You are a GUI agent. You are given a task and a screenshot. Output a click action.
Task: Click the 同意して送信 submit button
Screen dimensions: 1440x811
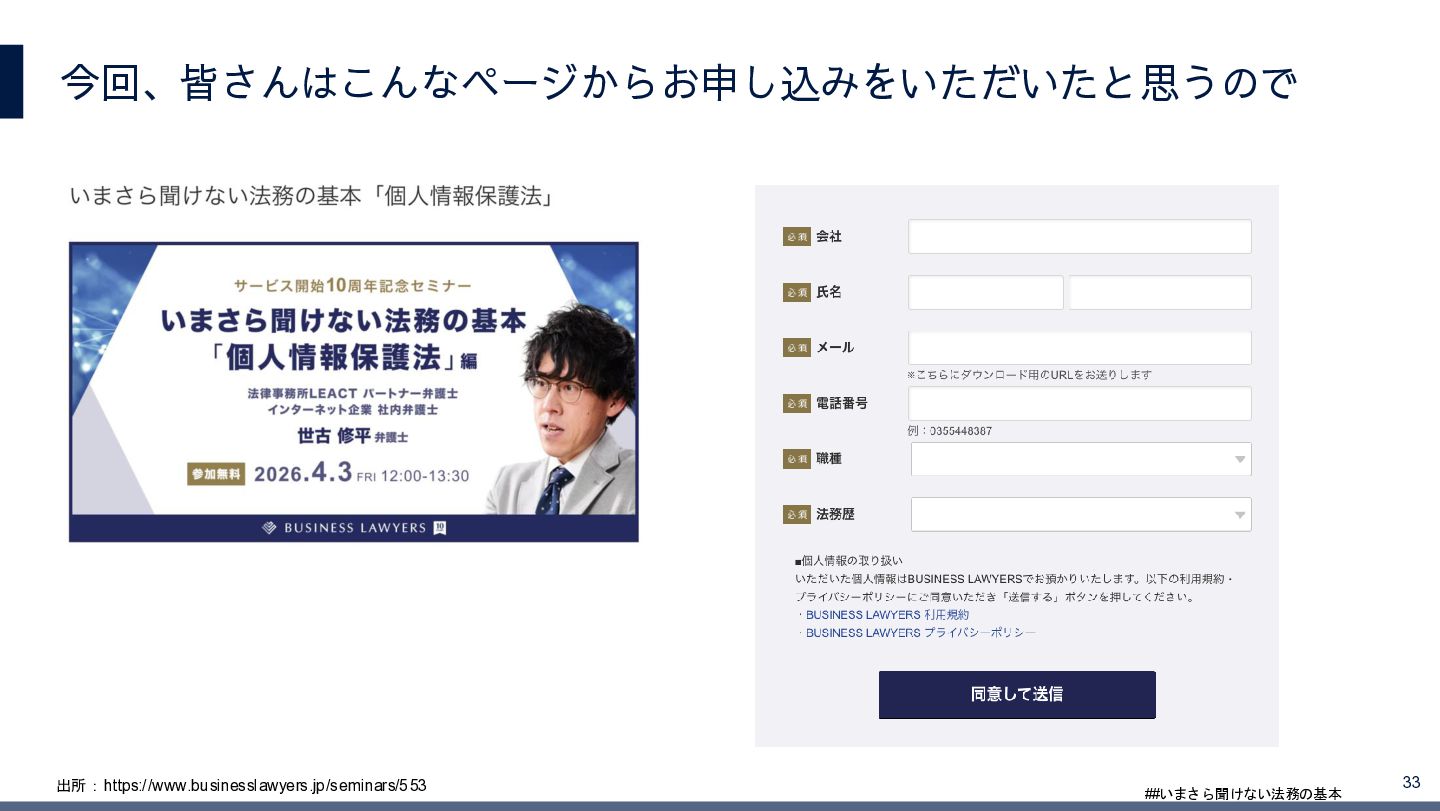[x=1017, y=694]
